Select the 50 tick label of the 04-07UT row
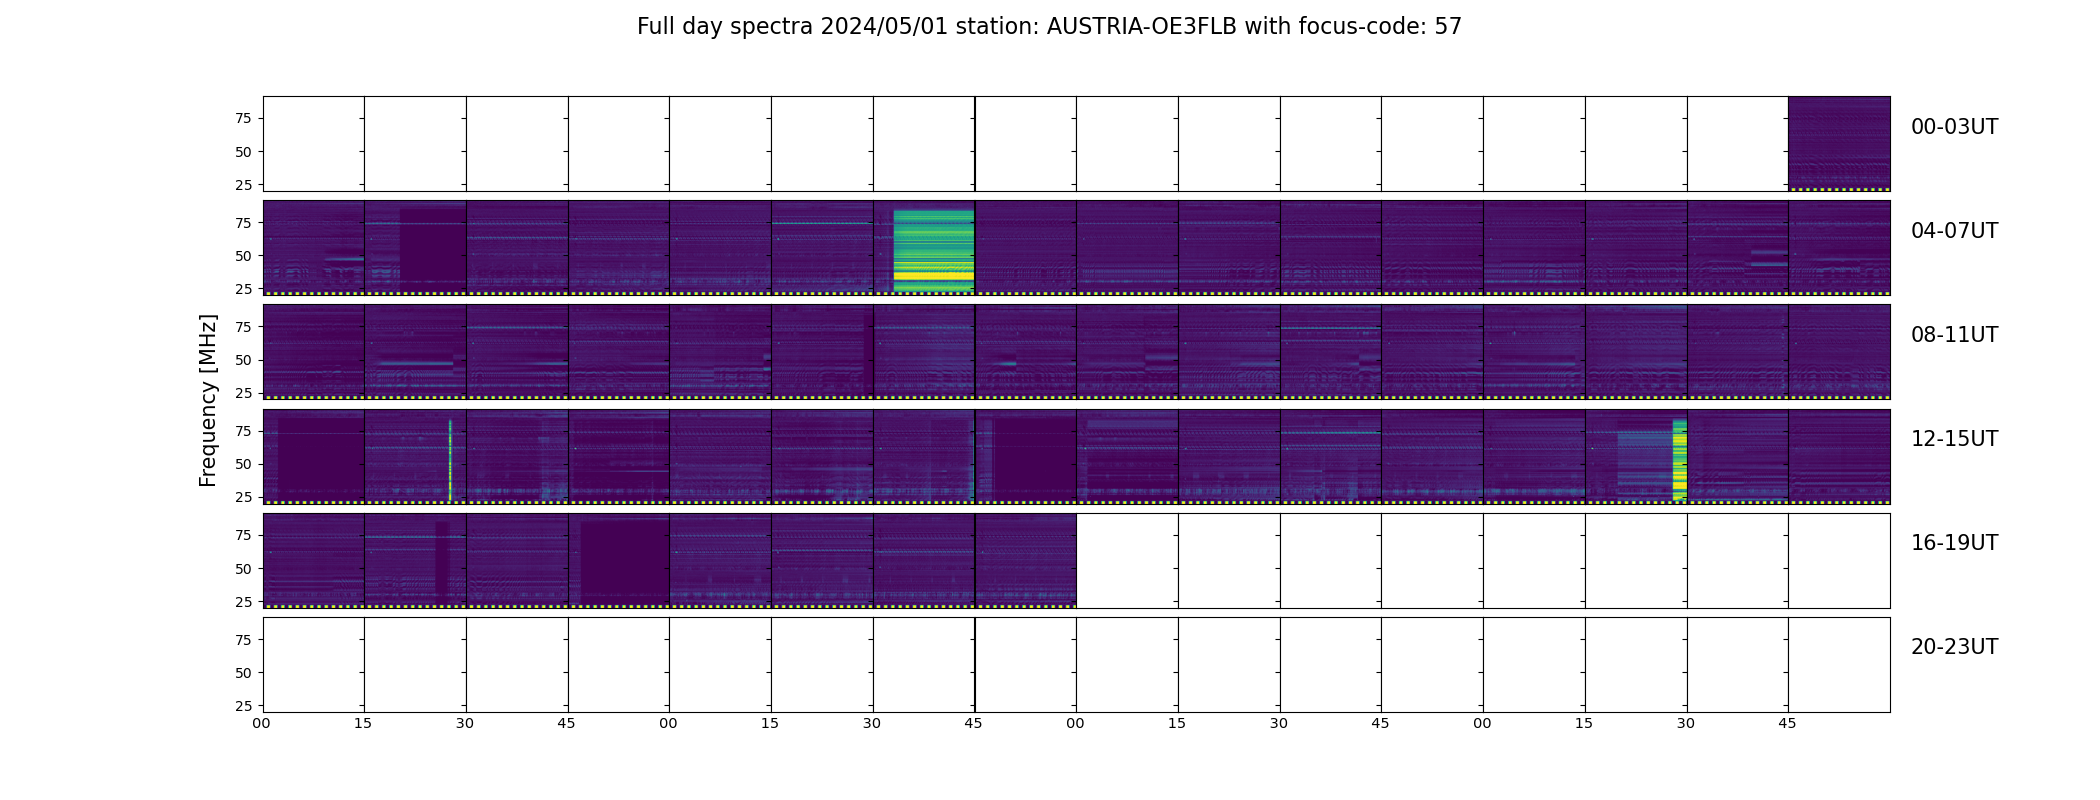This screenshot has width=2100, height=800. (x=243, y=256)
